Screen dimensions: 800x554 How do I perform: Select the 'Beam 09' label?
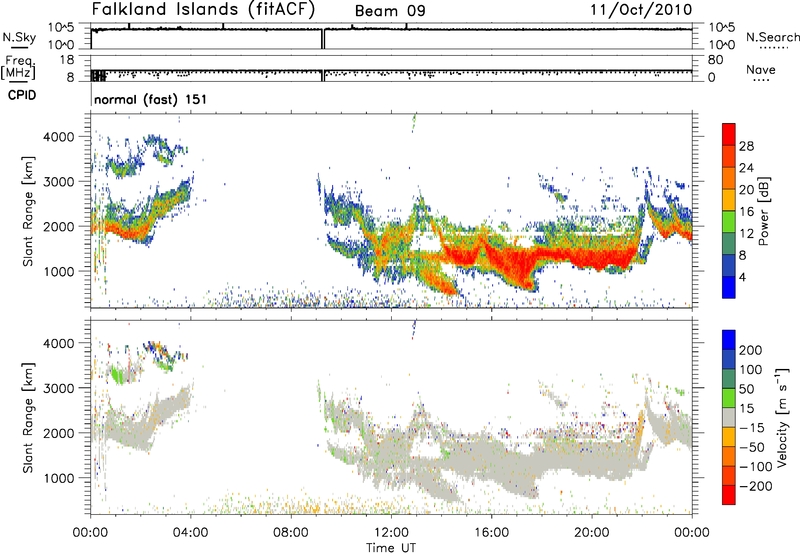390,11
